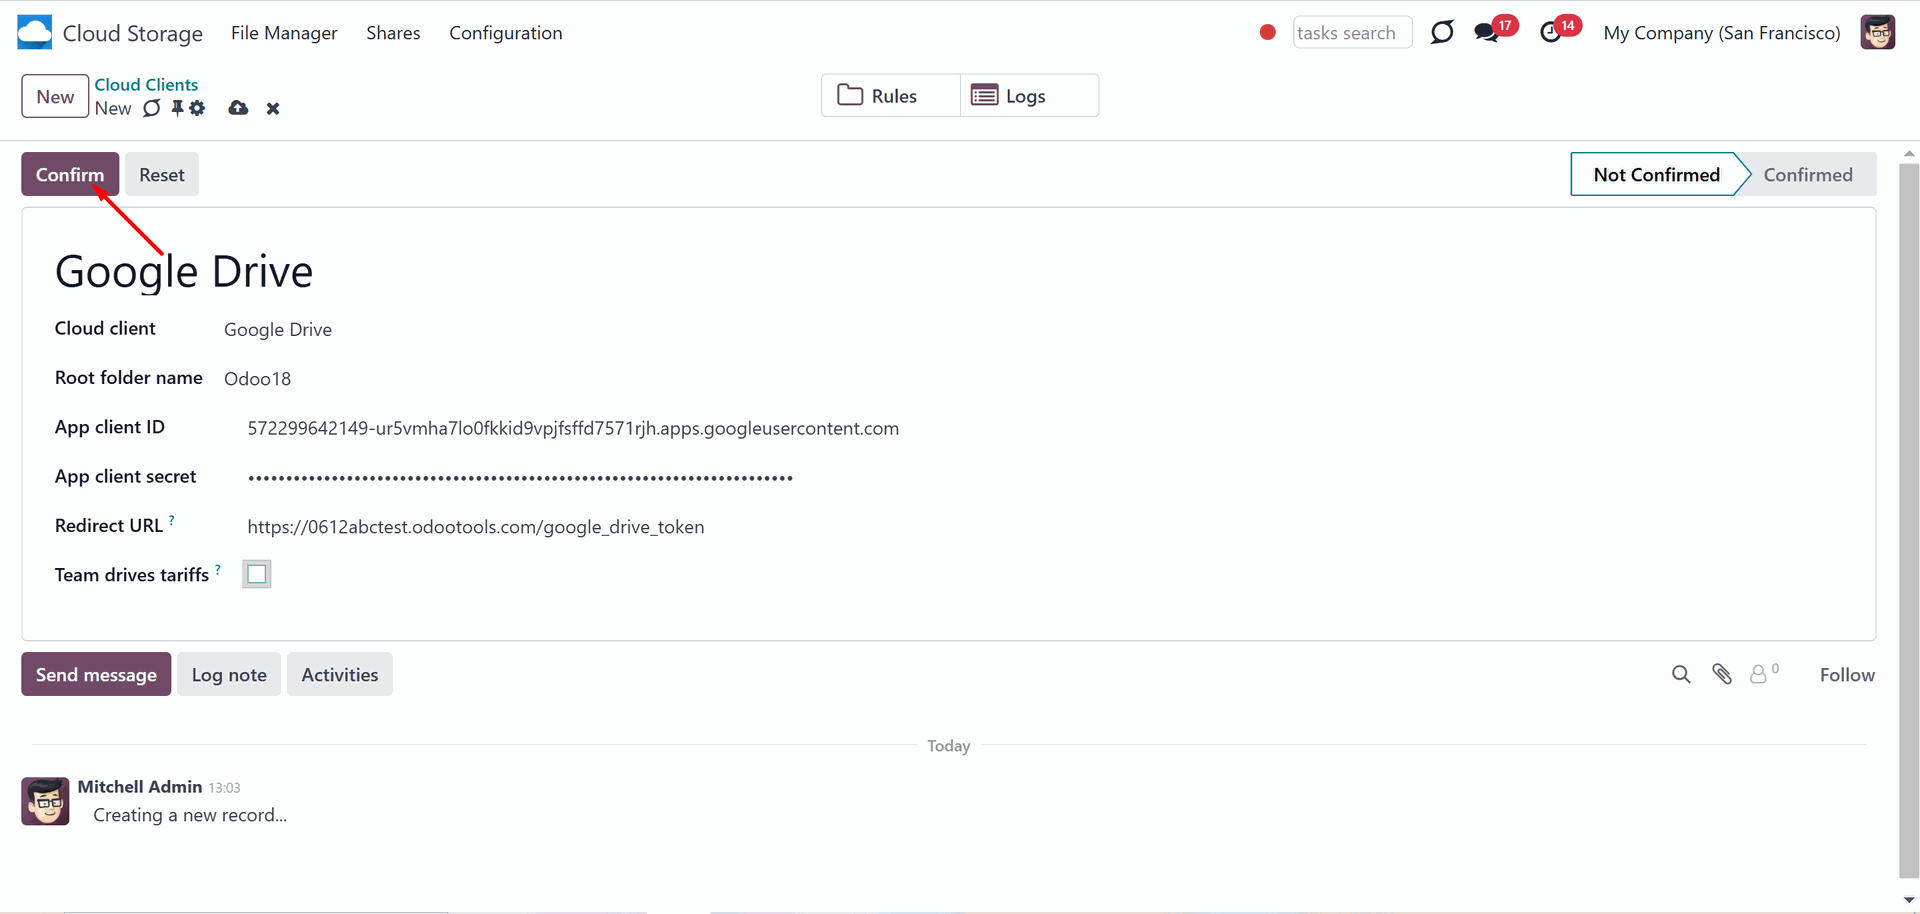Click Mitchell Admin's avatar in the chatter

coord(45,801)
